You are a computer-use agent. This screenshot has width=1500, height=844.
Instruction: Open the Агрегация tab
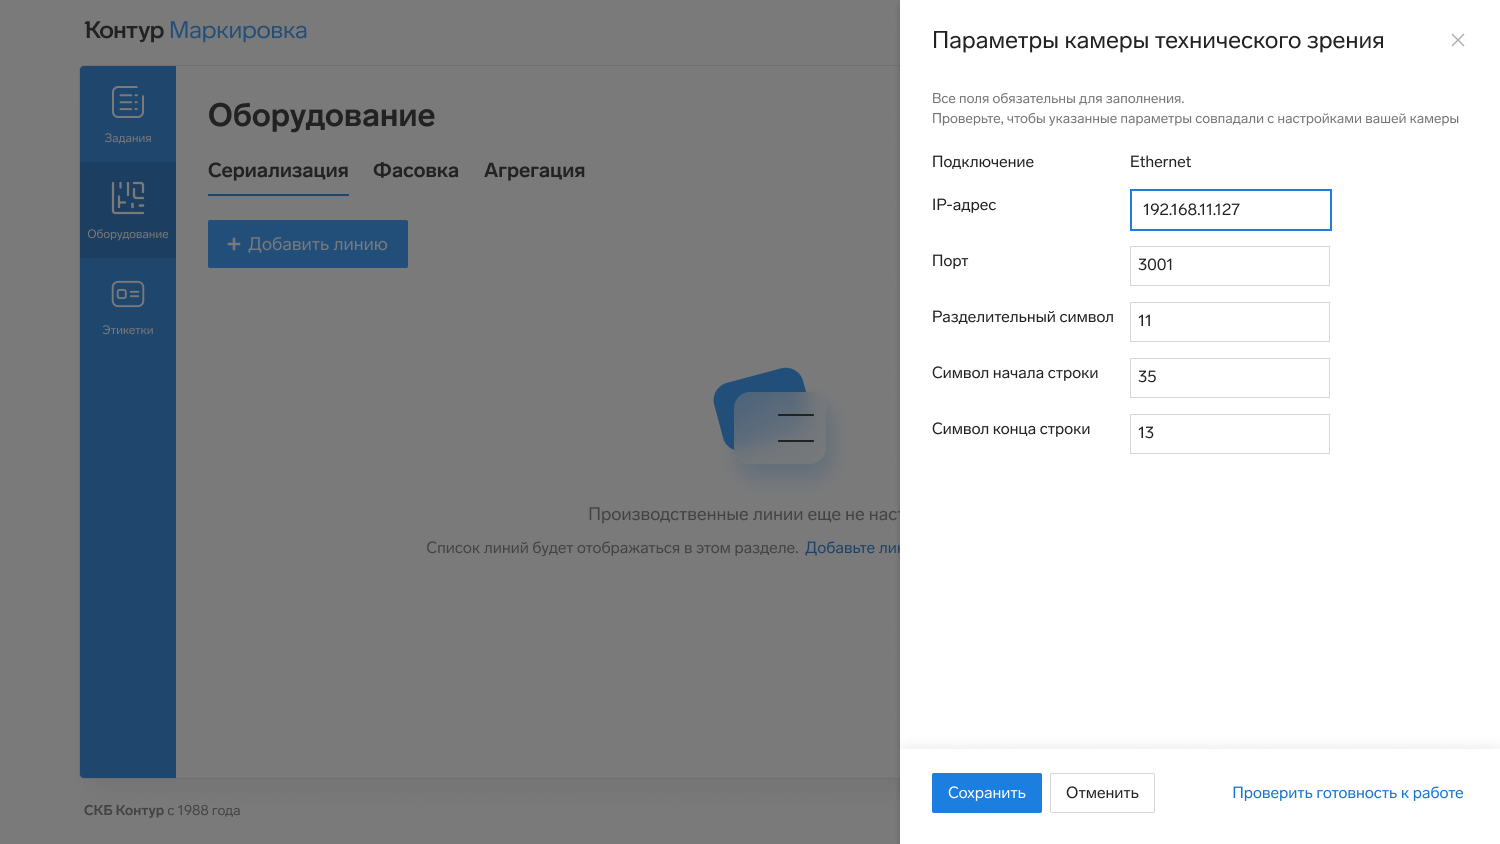(x=534, y=171)
